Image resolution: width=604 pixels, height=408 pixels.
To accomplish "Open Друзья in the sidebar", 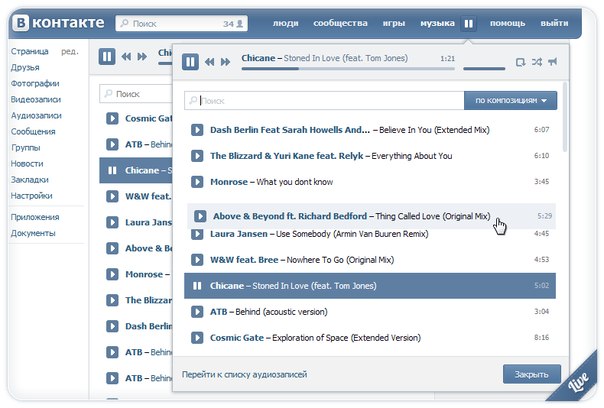I will coord(25,68).
